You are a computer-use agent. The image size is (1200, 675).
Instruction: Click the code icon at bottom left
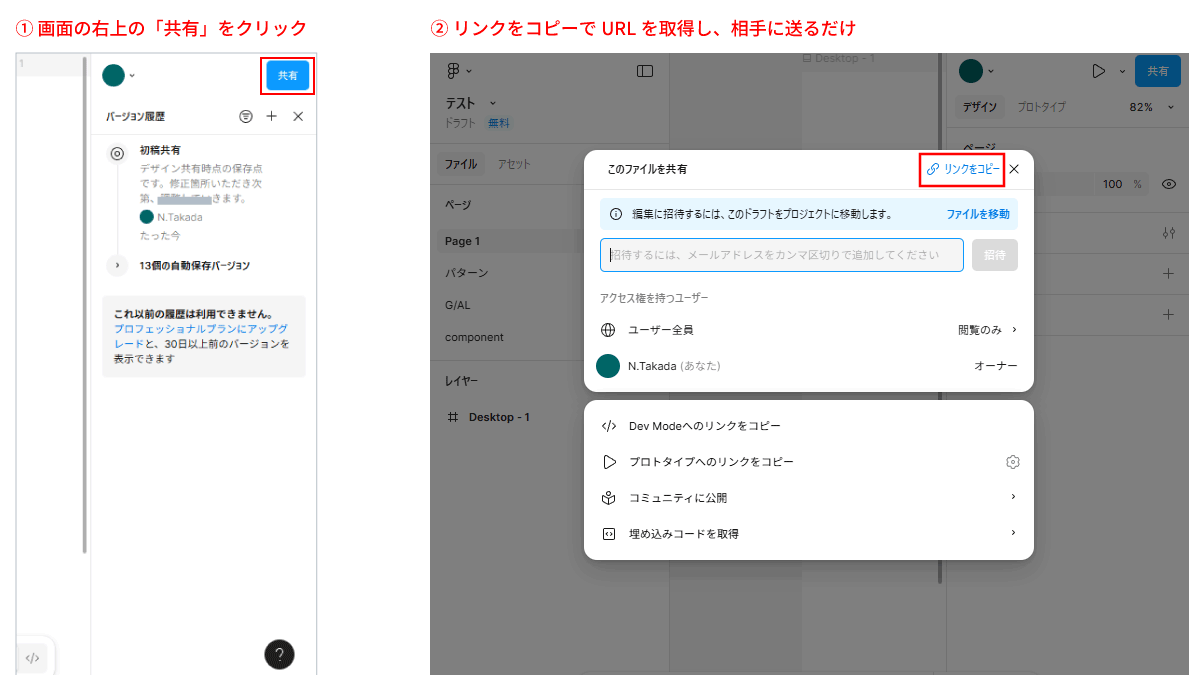[32, 657]
